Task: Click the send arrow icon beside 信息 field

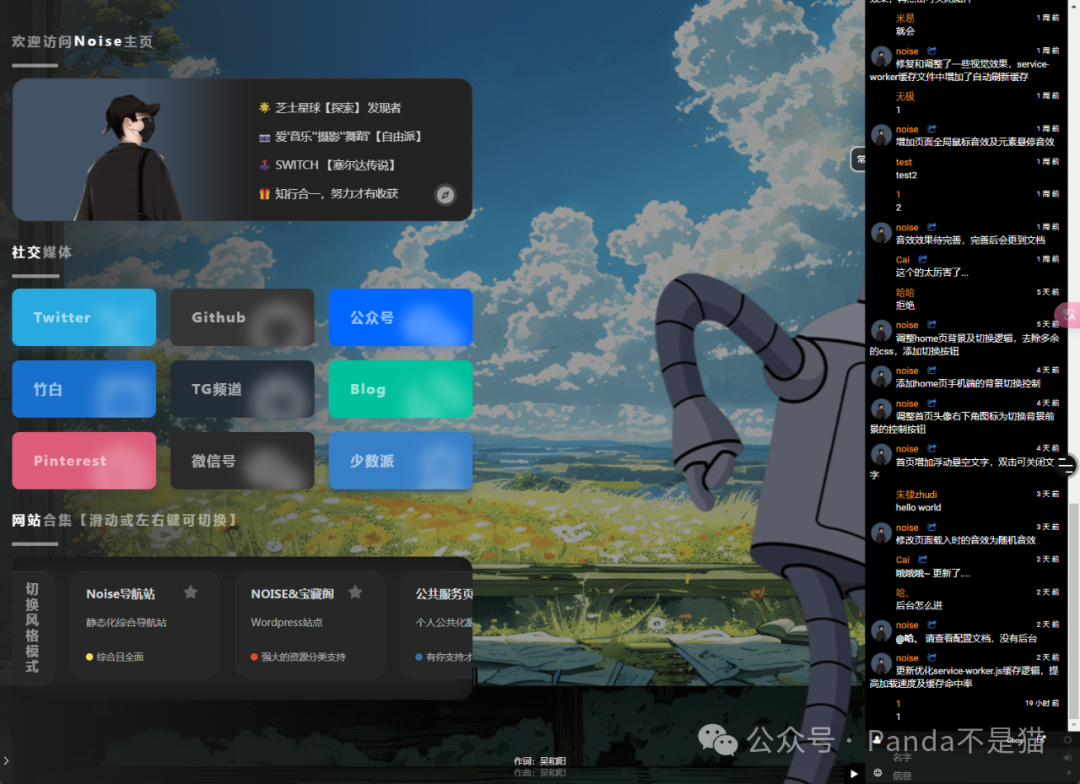Action: [x=1070, y=773]
